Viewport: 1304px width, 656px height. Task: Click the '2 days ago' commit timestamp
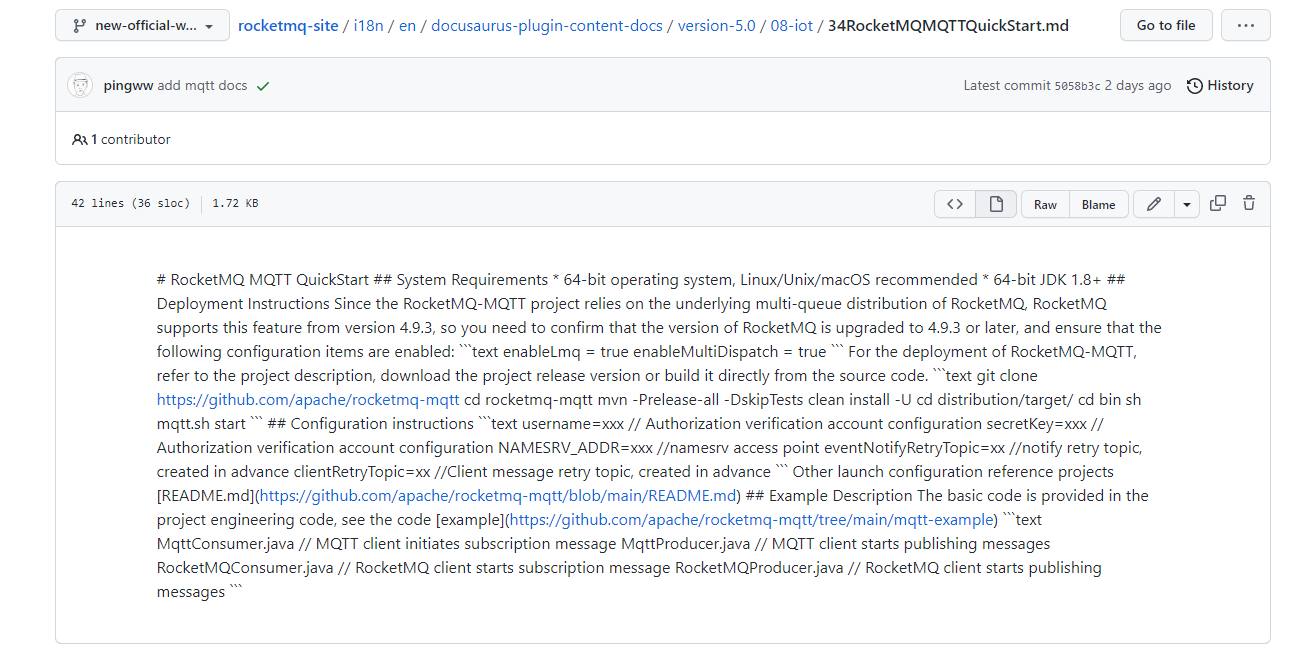1138,86
